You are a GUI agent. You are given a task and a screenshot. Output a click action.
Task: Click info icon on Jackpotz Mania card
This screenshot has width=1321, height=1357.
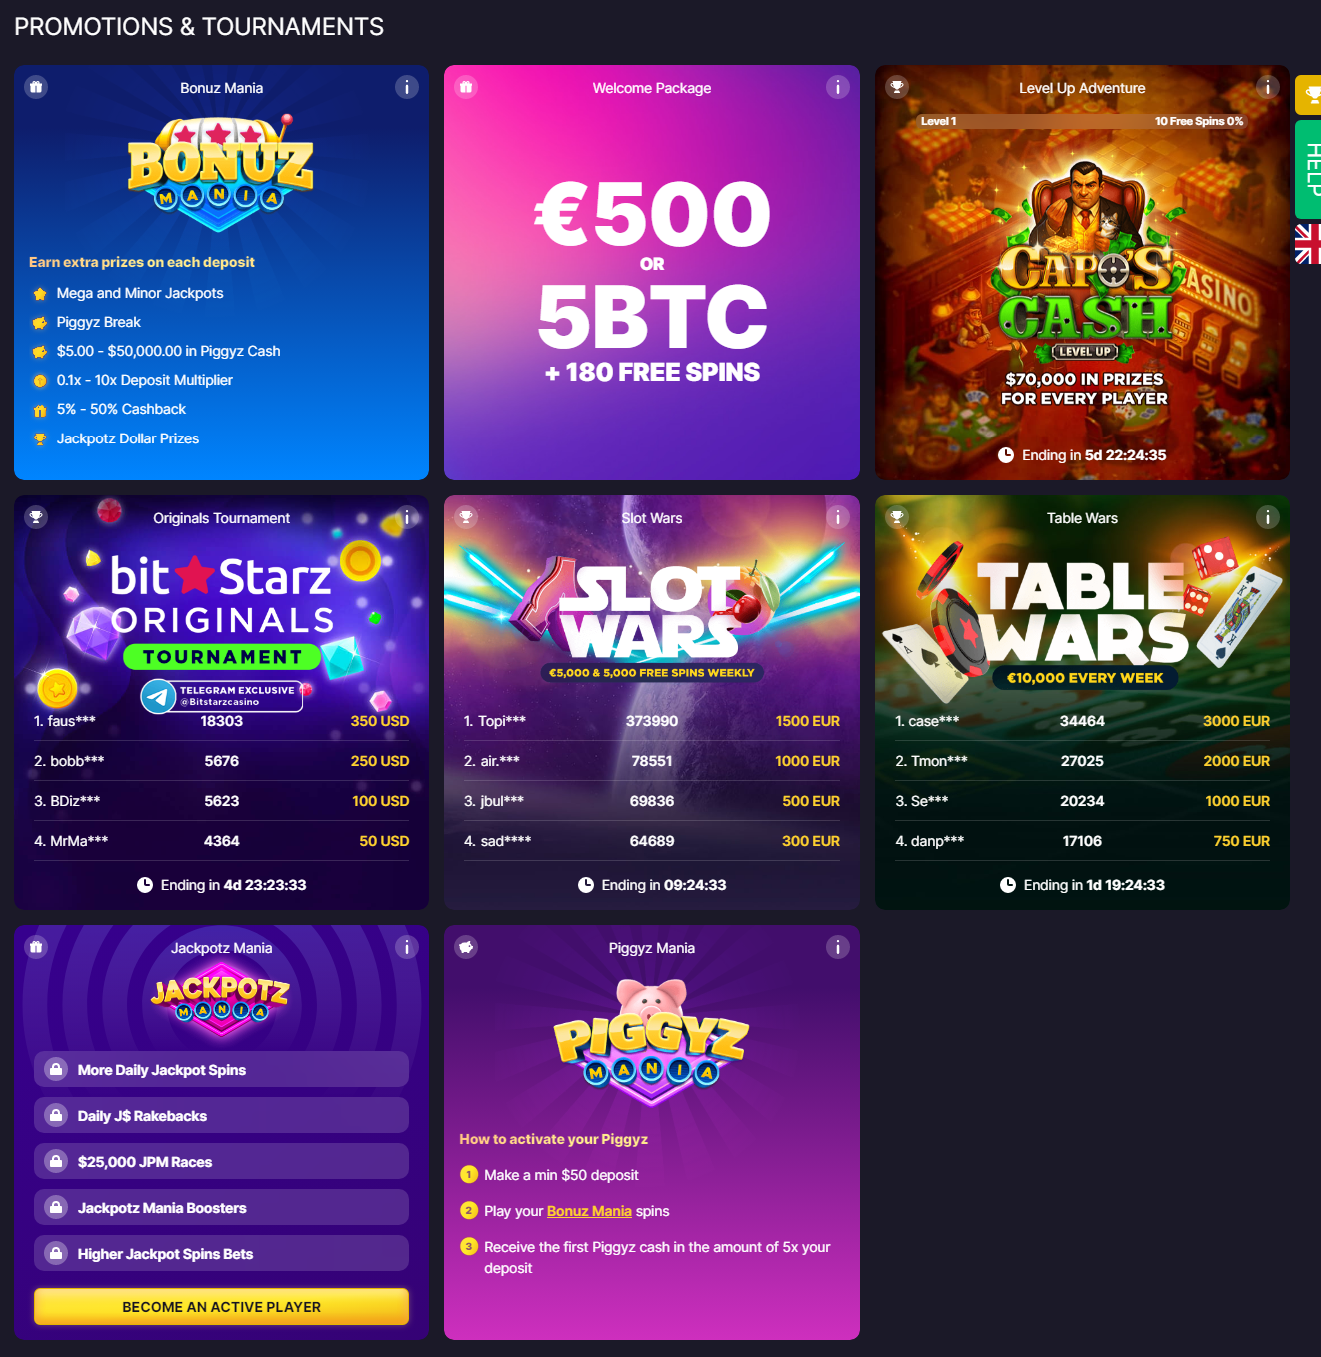[406, 947]
